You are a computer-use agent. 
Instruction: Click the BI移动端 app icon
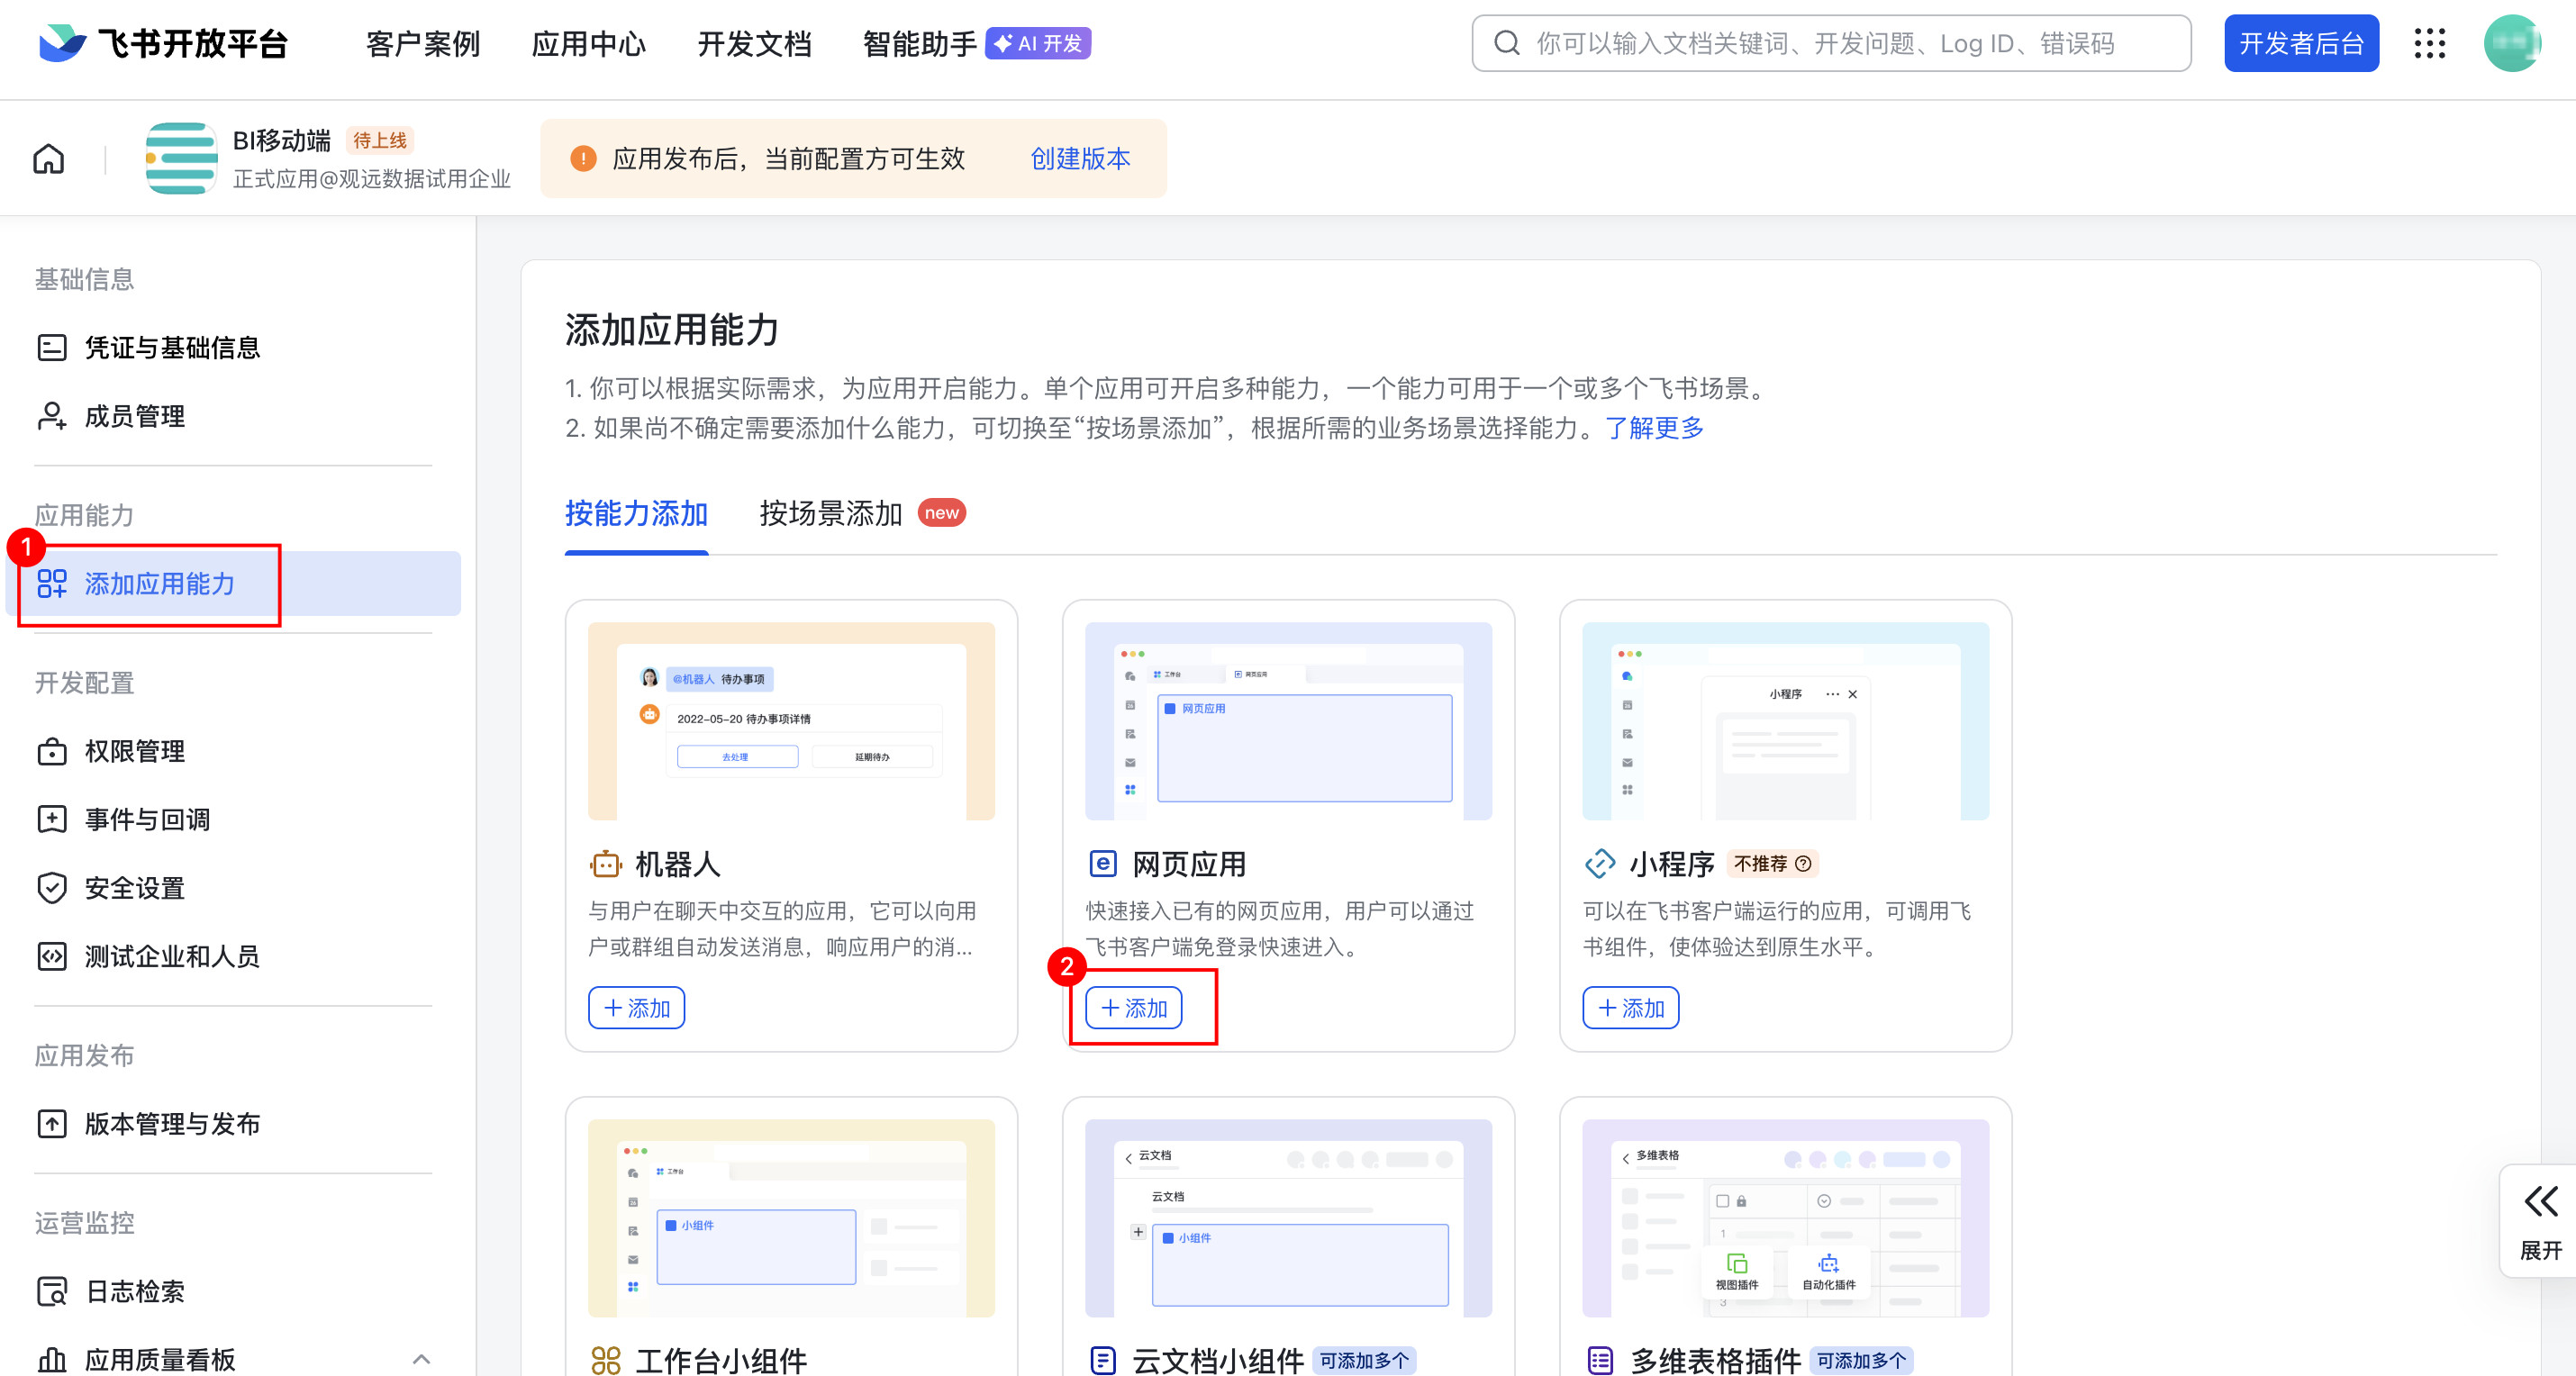click(x=181, y=159)
